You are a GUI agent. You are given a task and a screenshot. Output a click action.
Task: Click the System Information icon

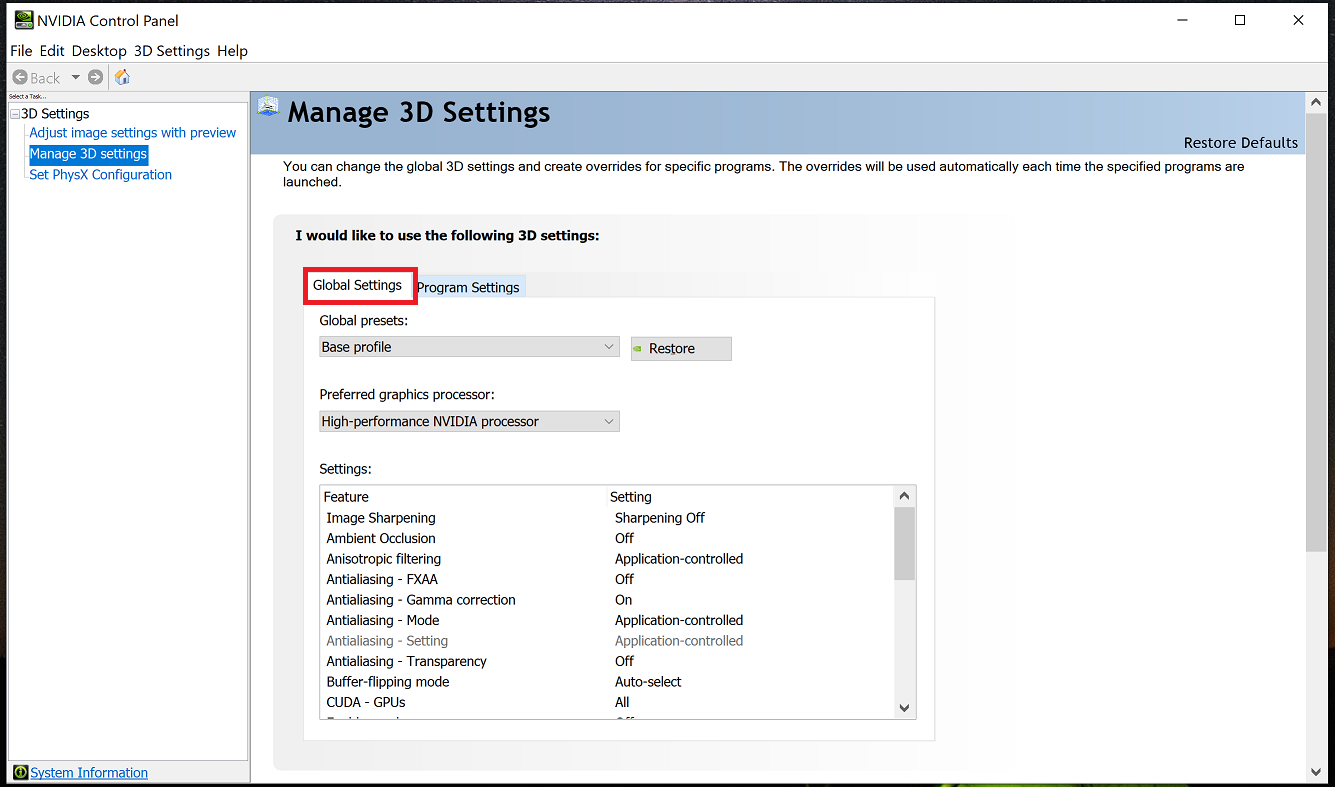20,773
